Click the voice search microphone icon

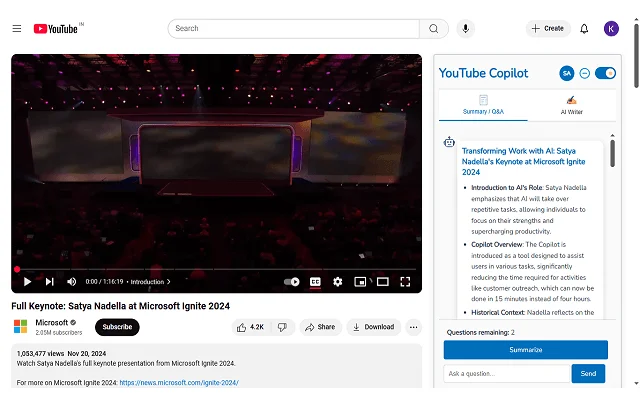tap(465, 28)
